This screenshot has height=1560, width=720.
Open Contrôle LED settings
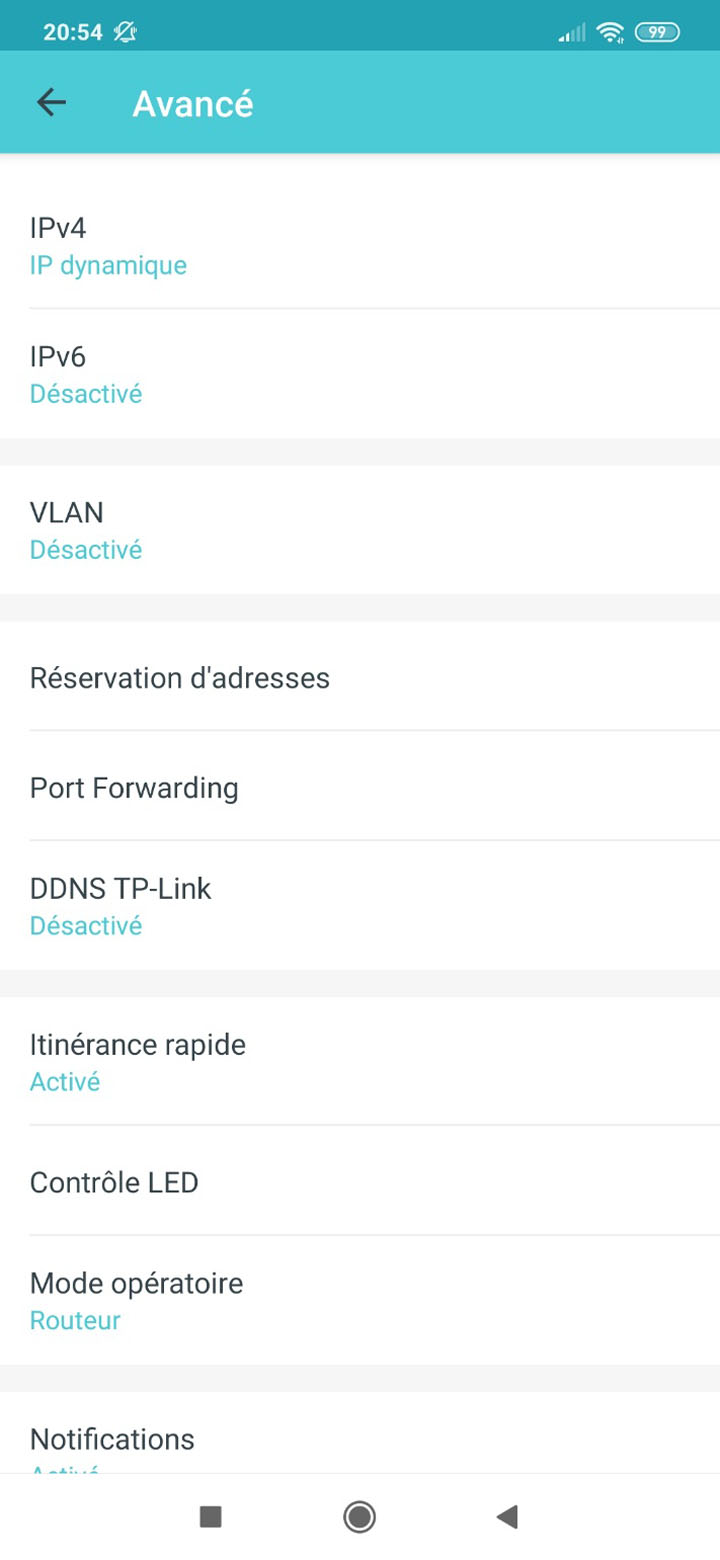(360, 1180)
